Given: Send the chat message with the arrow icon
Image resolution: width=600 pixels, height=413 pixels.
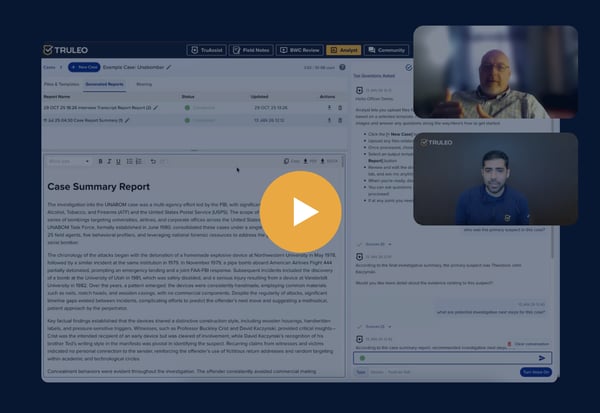Looking at the screenshot, I should point(542,358).
